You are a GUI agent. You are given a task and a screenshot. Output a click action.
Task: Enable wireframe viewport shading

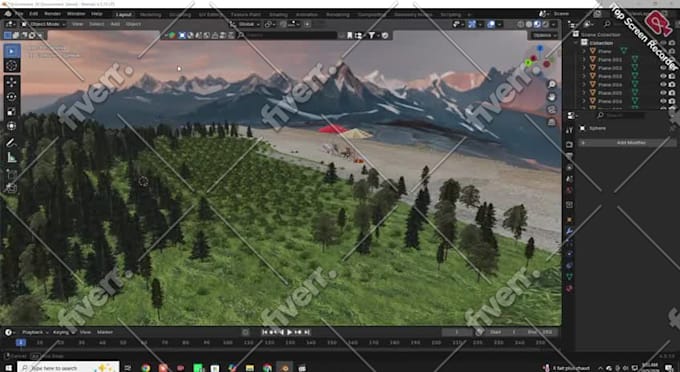click(521, 25)
